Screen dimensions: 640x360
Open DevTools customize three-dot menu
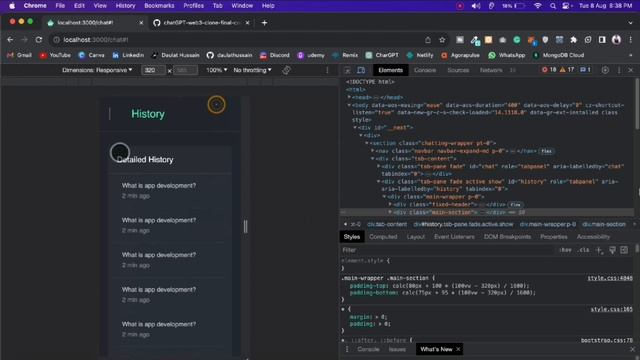coord(619,70)
